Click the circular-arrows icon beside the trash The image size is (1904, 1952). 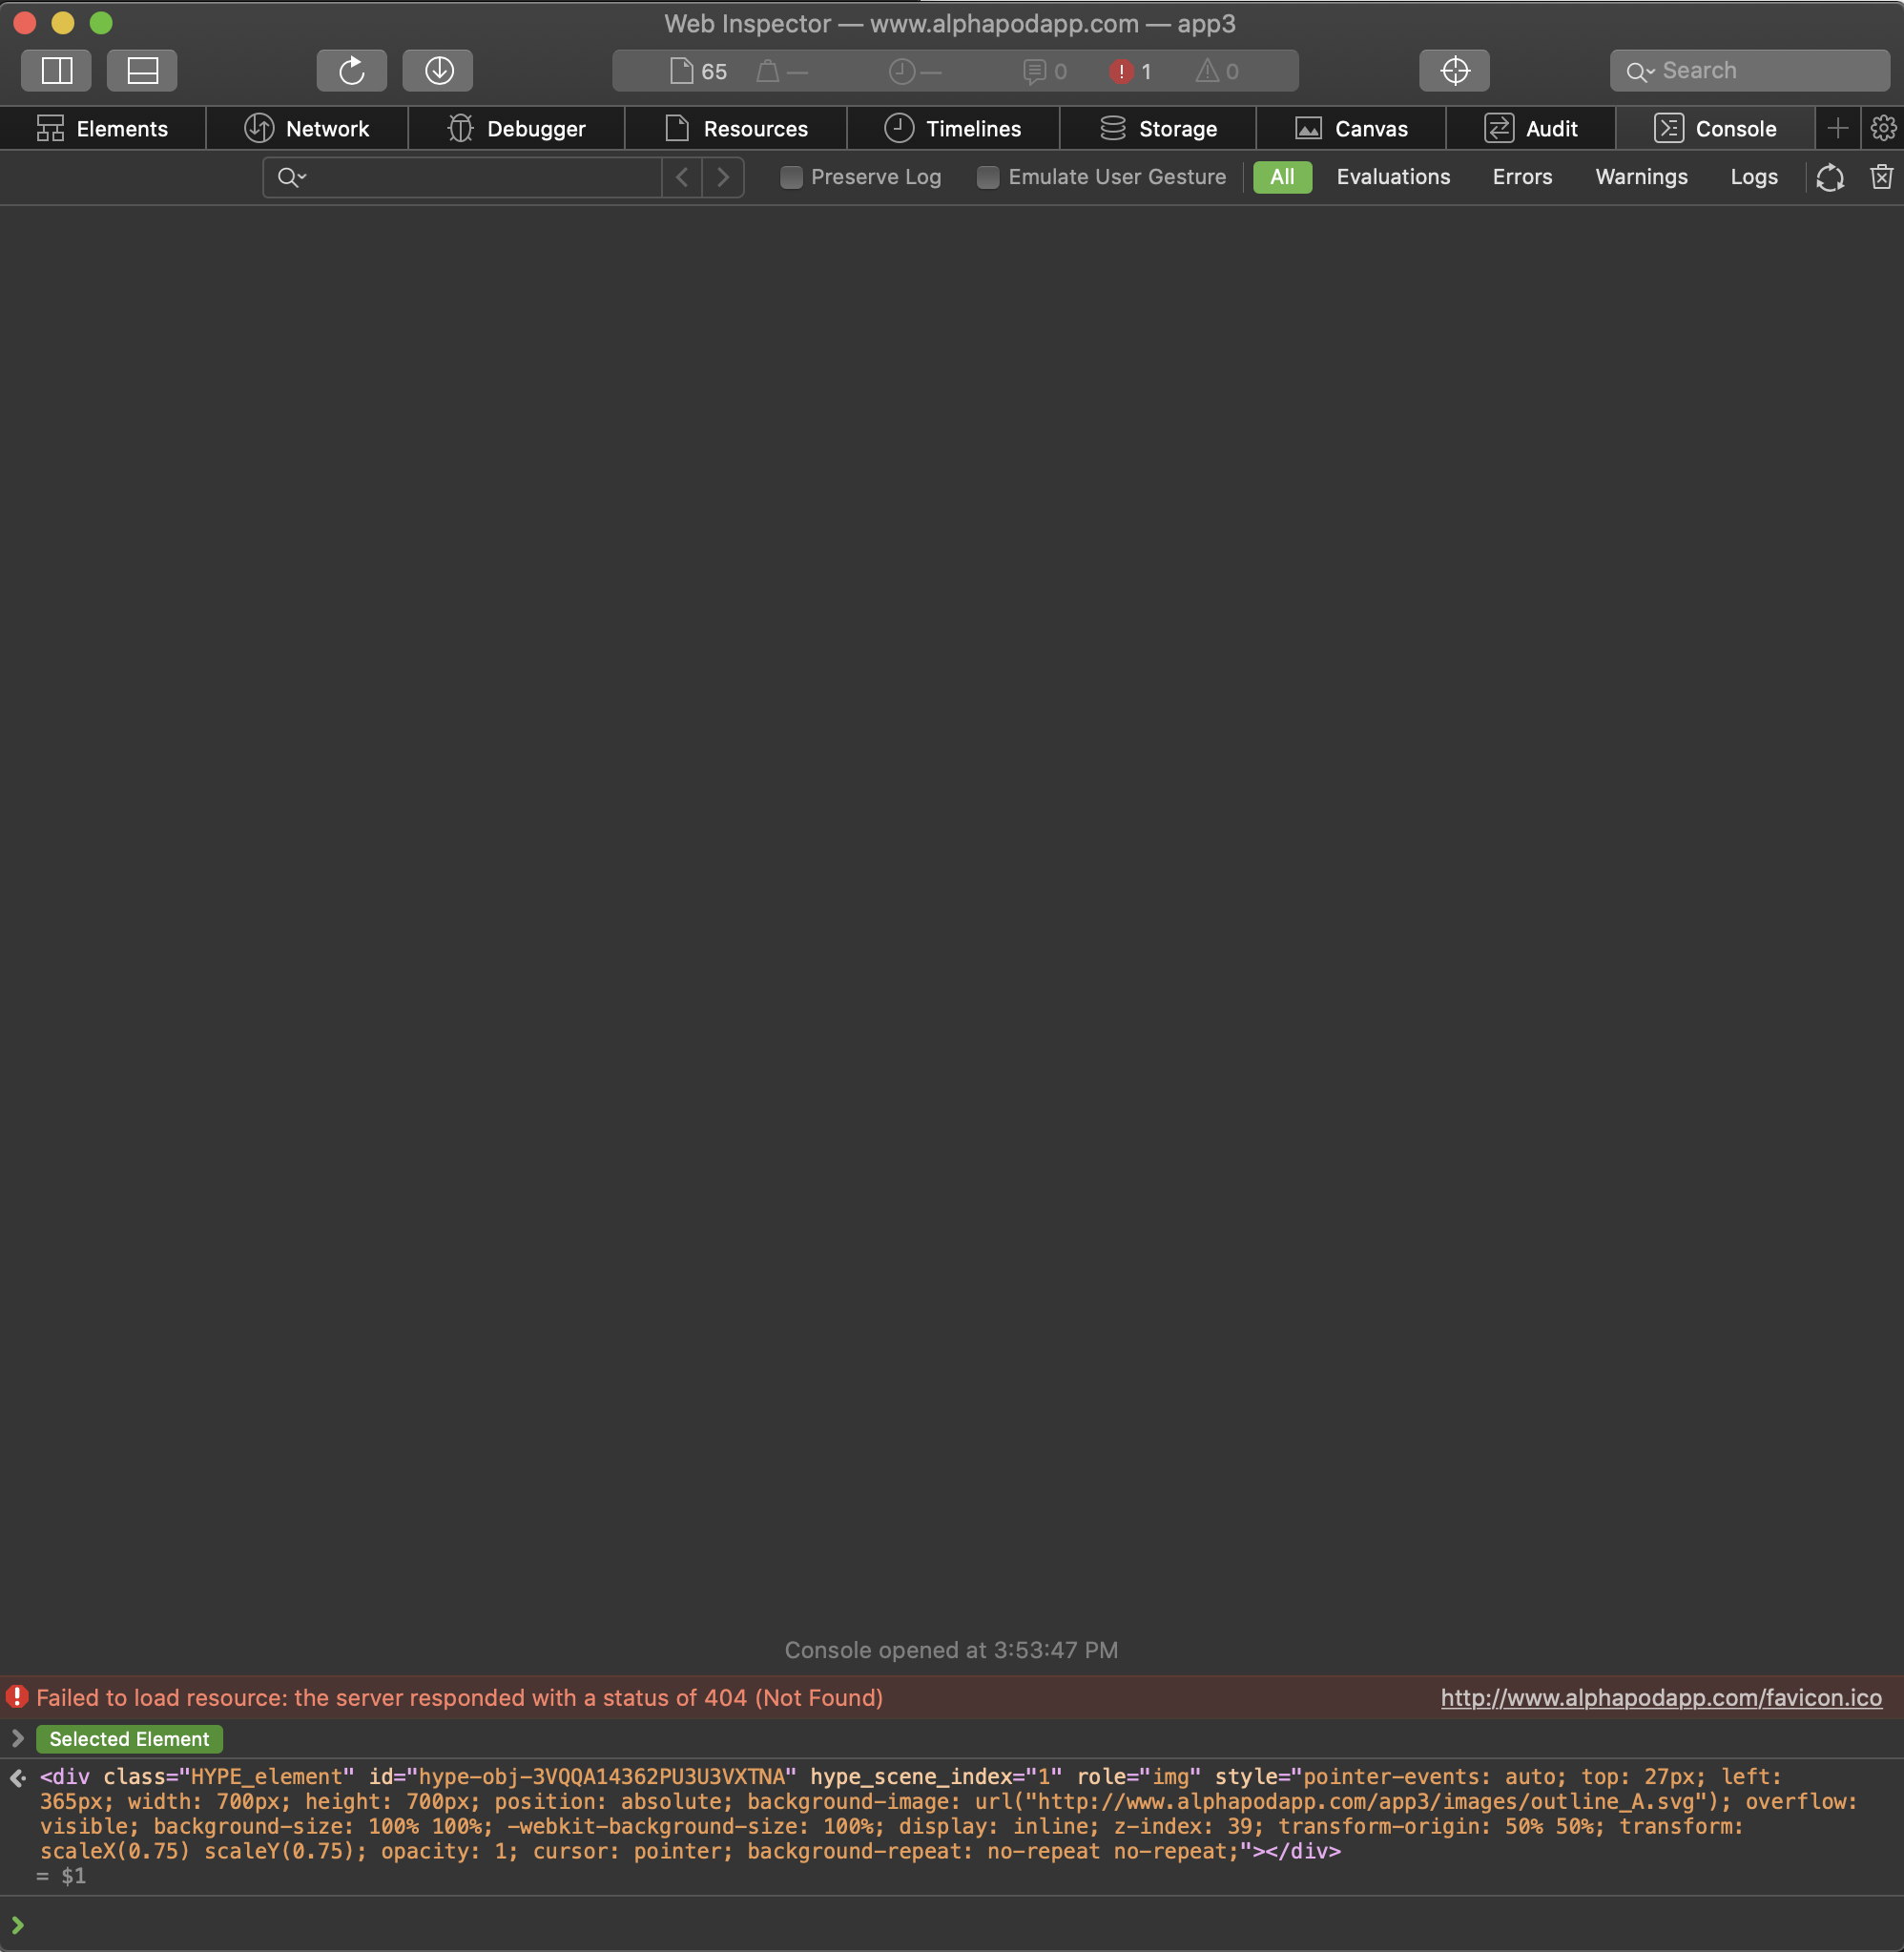tap(1830, 177)
